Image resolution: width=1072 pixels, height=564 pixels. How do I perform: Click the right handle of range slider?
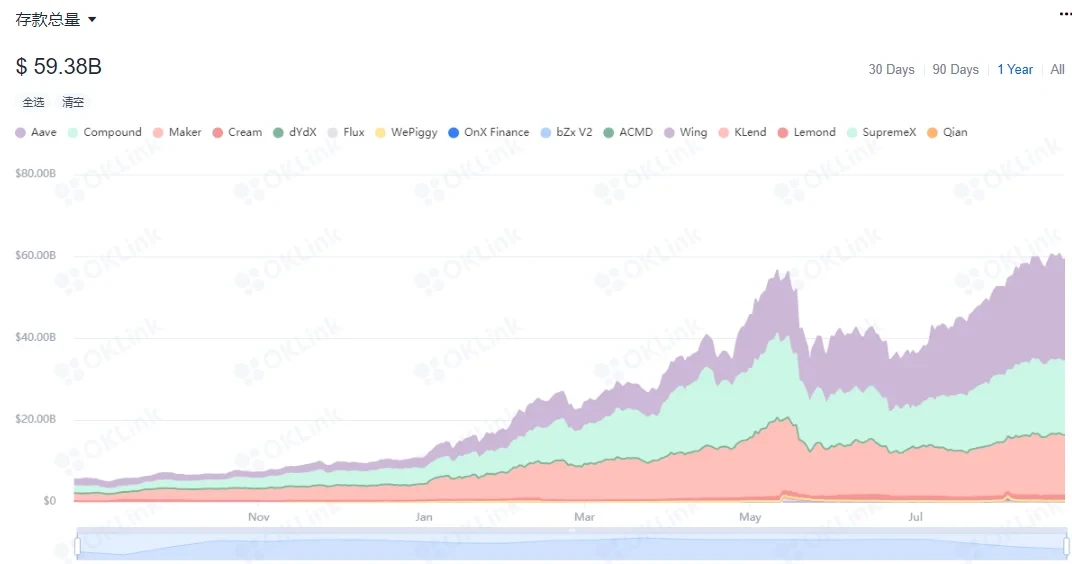1066,546
